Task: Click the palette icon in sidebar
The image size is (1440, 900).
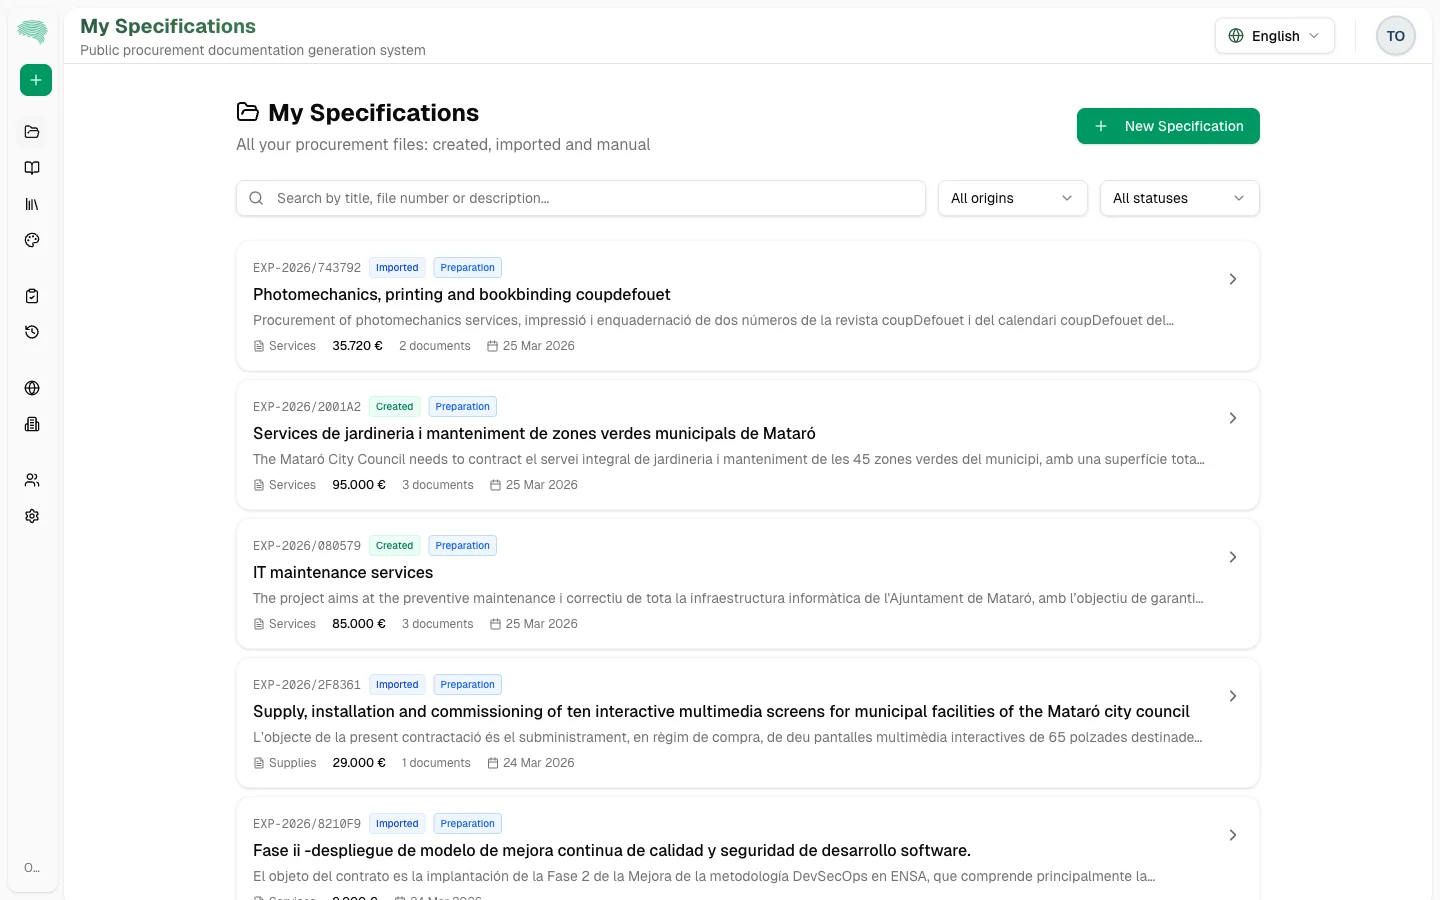Action: (32, 240)
